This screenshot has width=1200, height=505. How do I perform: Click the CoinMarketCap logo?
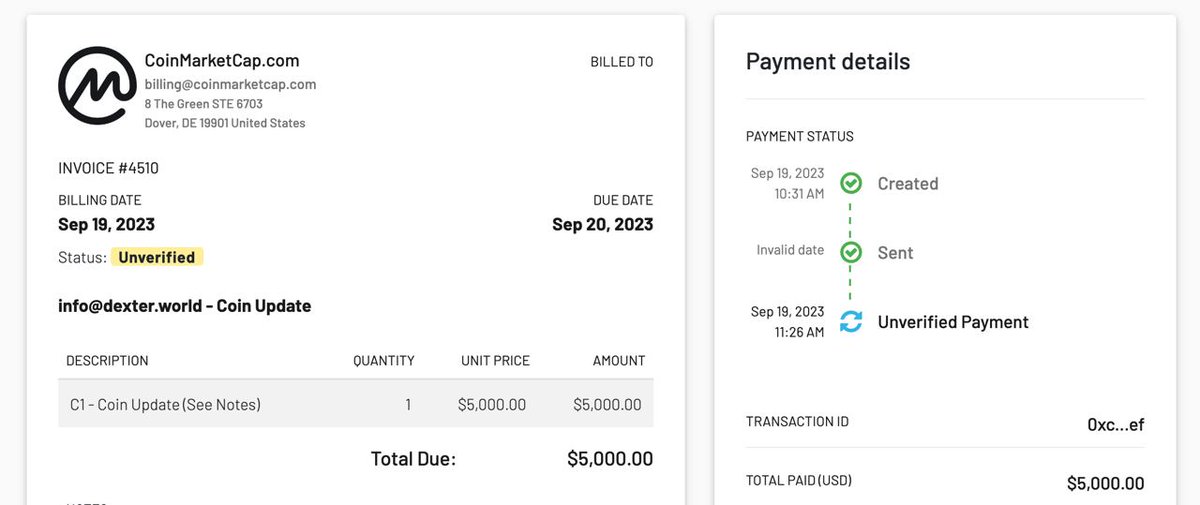(97, 85)
